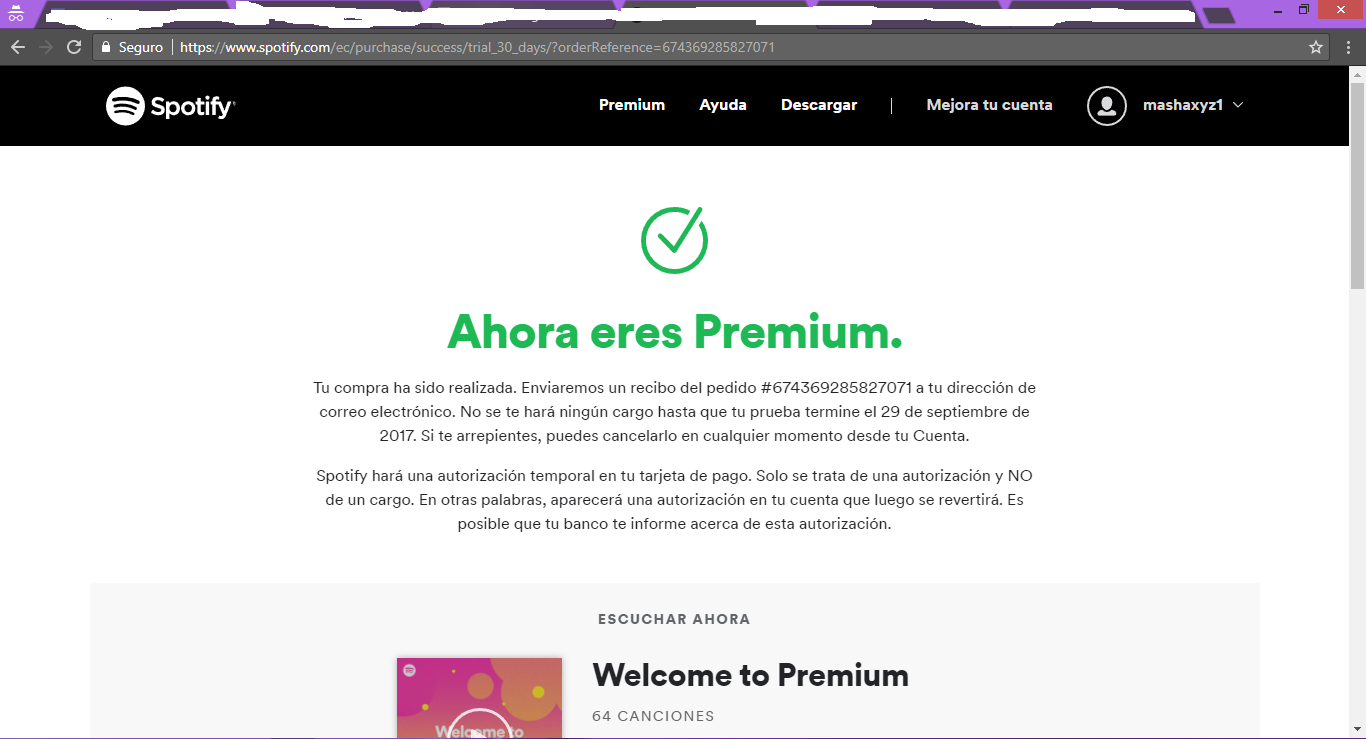Reload the page with the refresh icon
The image size is (1366, 739).
click(x=74, y=47)
